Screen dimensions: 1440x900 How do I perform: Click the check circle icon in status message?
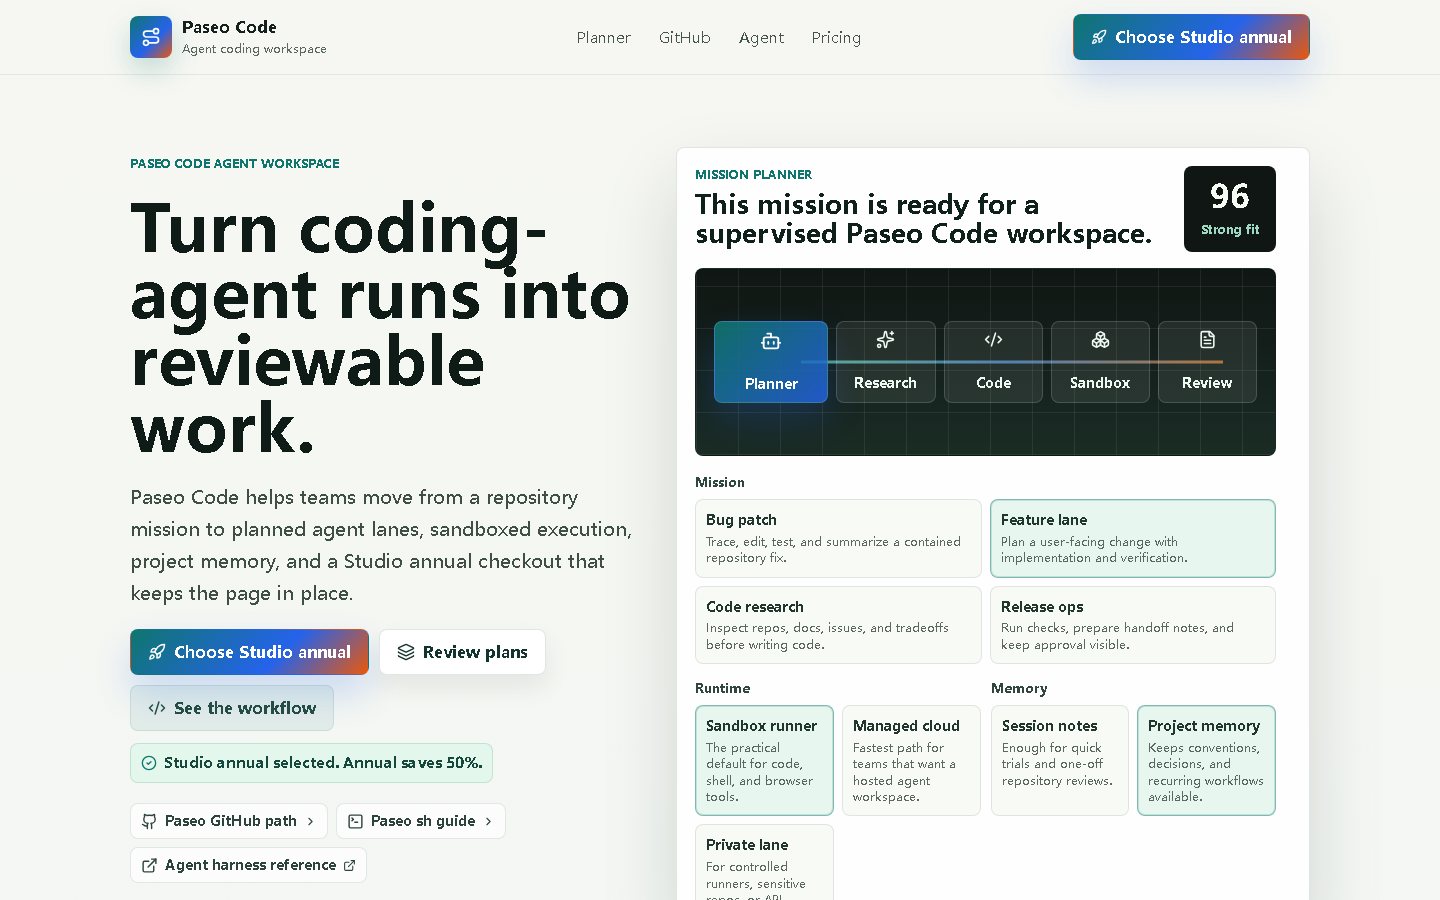coord(149,763)
